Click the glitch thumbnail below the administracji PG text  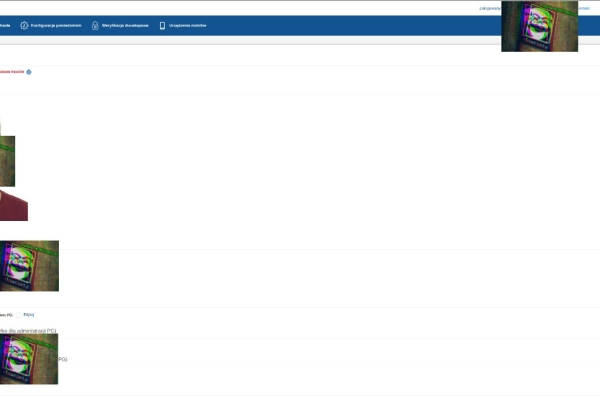[29, 359]
